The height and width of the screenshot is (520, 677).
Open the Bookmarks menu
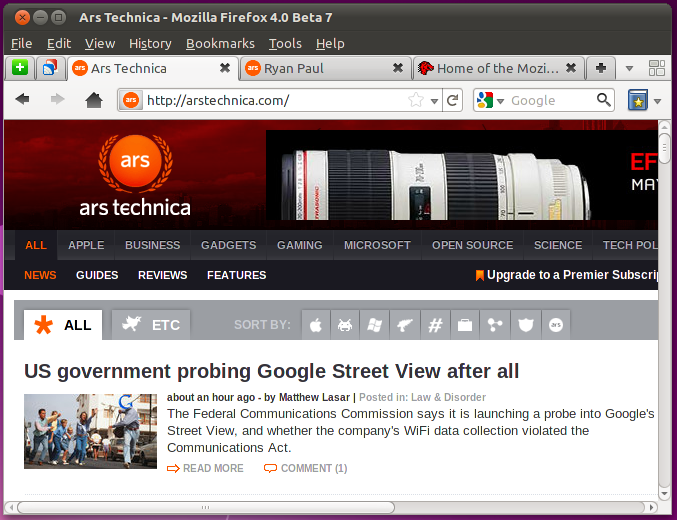click(x=220, y=43)
